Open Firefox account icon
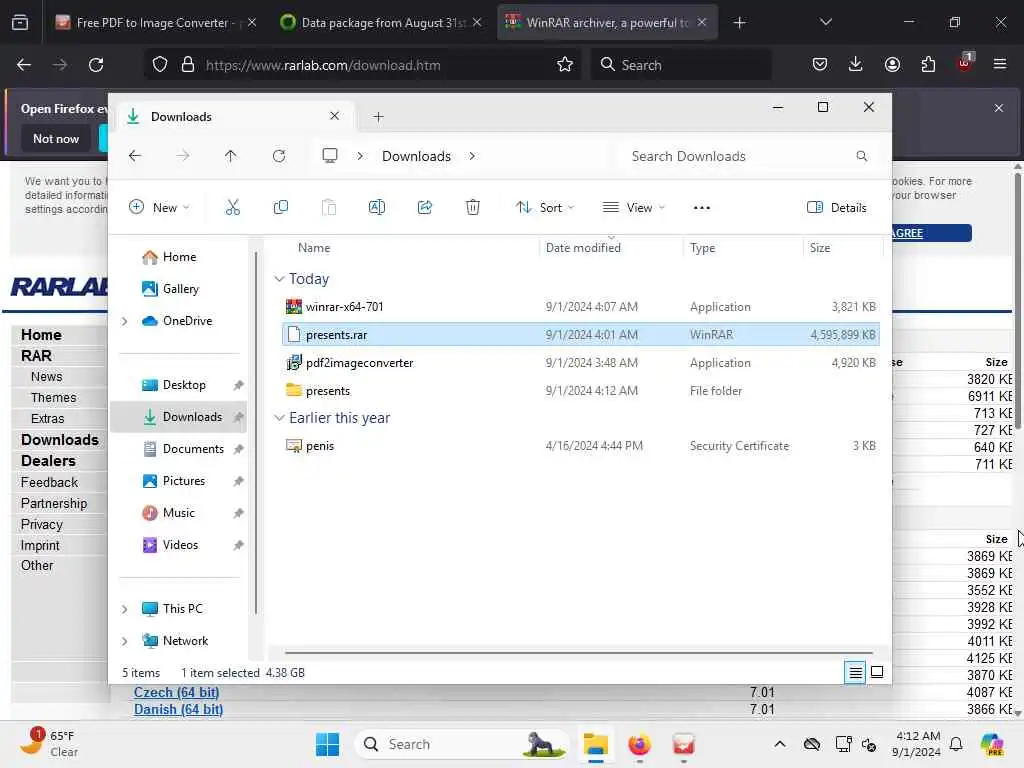 (x=892, y=64)
